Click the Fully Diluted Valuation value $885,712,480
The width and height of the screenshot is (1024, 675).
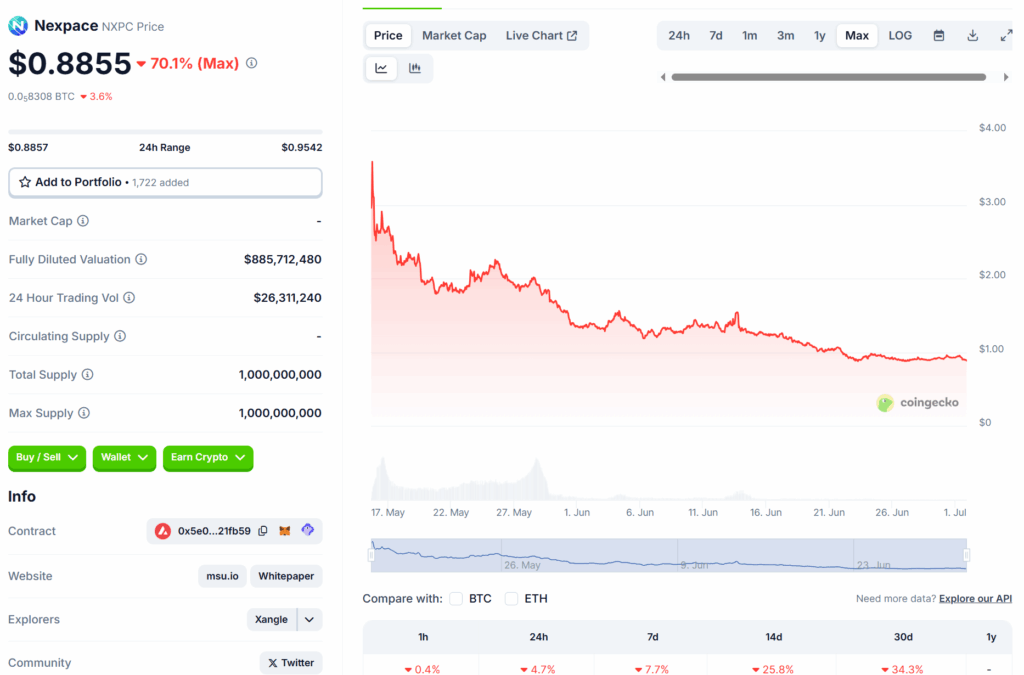(283, 259)
